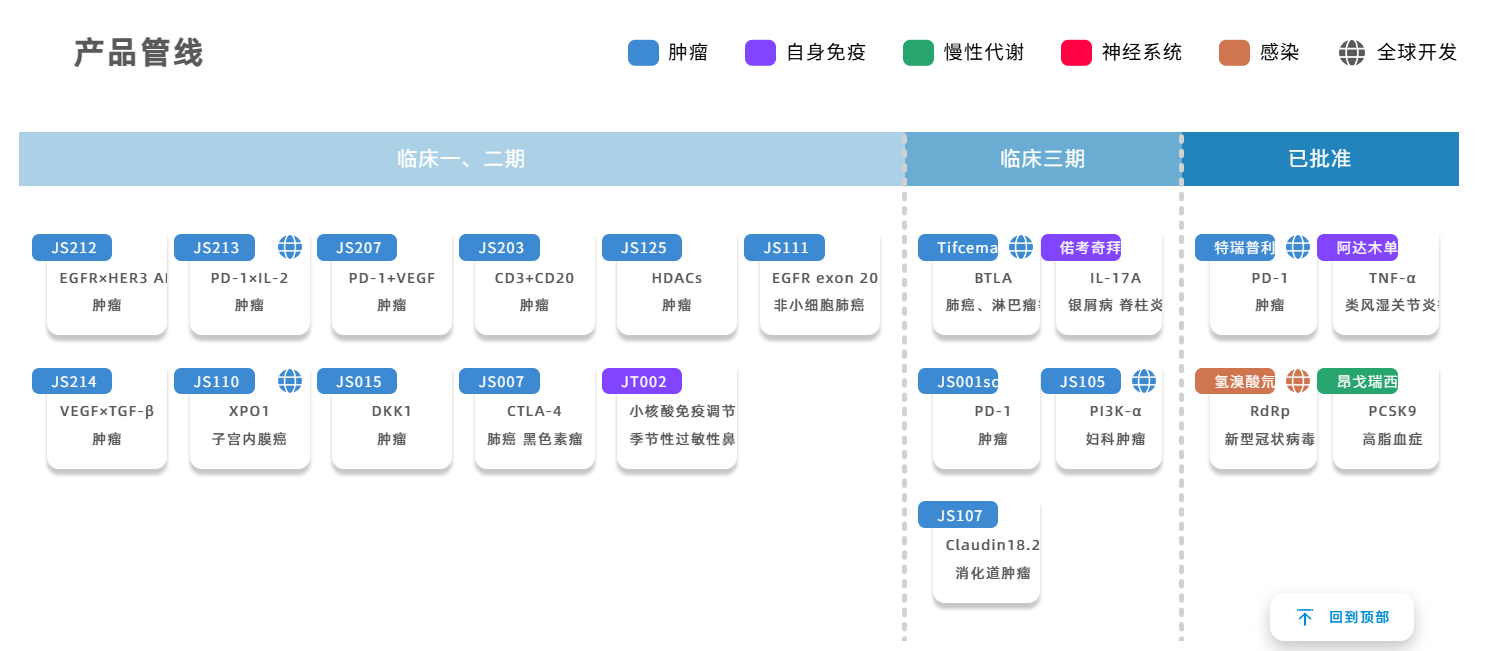This screenshot has width=1503, height=651.
Task: Open the JS214 product tag
Action: coord(72,381)
